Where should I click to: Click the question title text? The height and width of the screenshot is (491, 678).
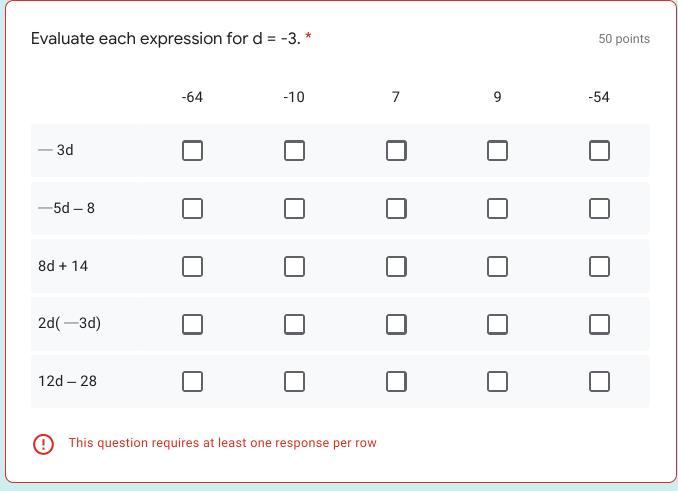tap(166, 39)
